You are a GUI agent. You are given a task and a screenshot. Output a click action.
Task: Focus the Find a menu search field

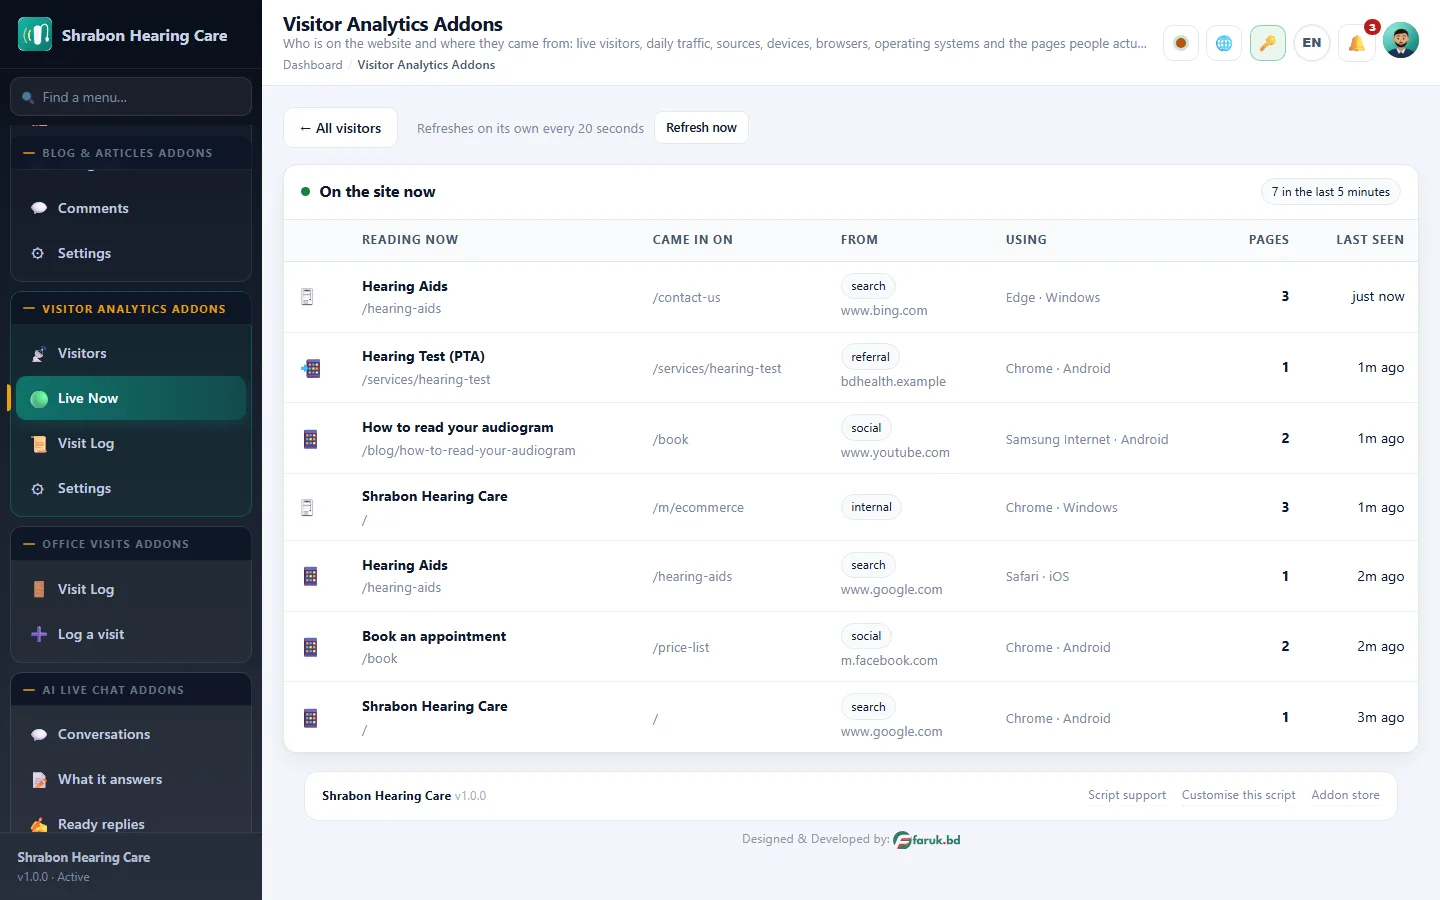pyautogui.click(x=131, y=97)
